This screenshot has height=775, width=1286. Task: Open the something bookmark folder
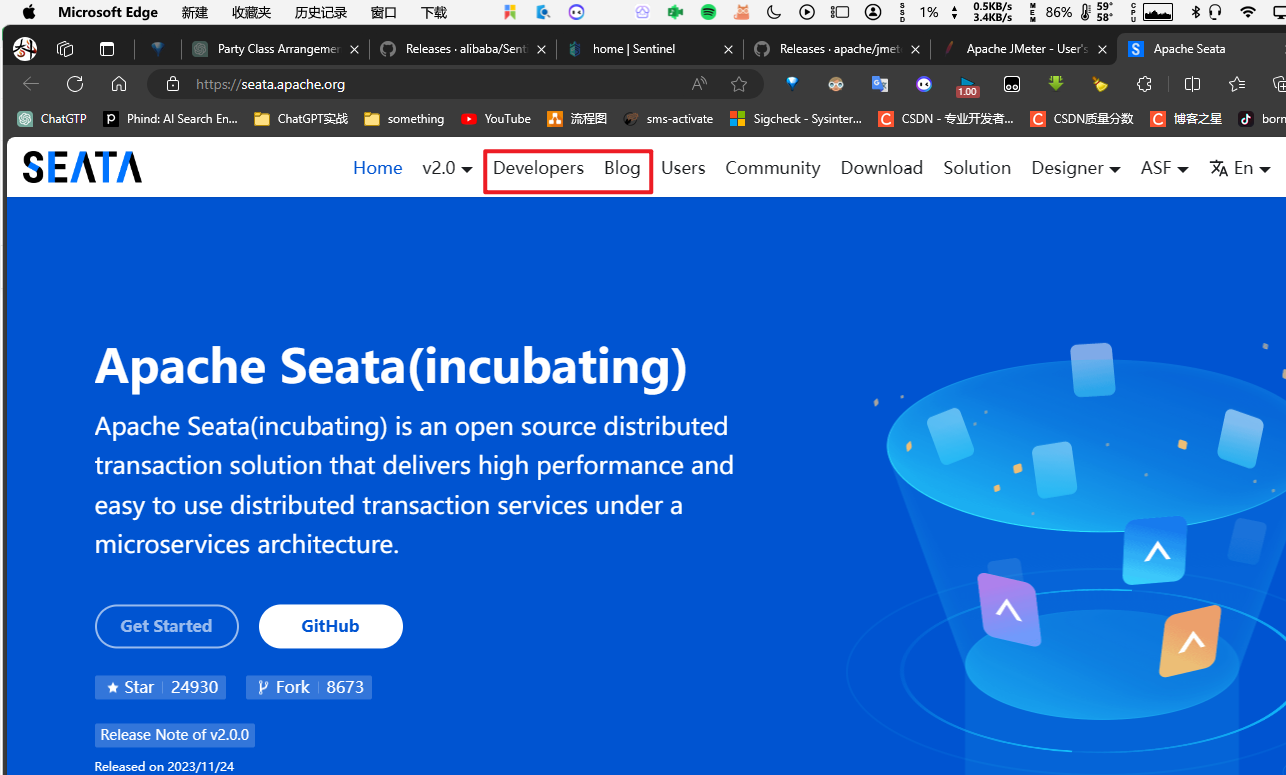[404, 118]
